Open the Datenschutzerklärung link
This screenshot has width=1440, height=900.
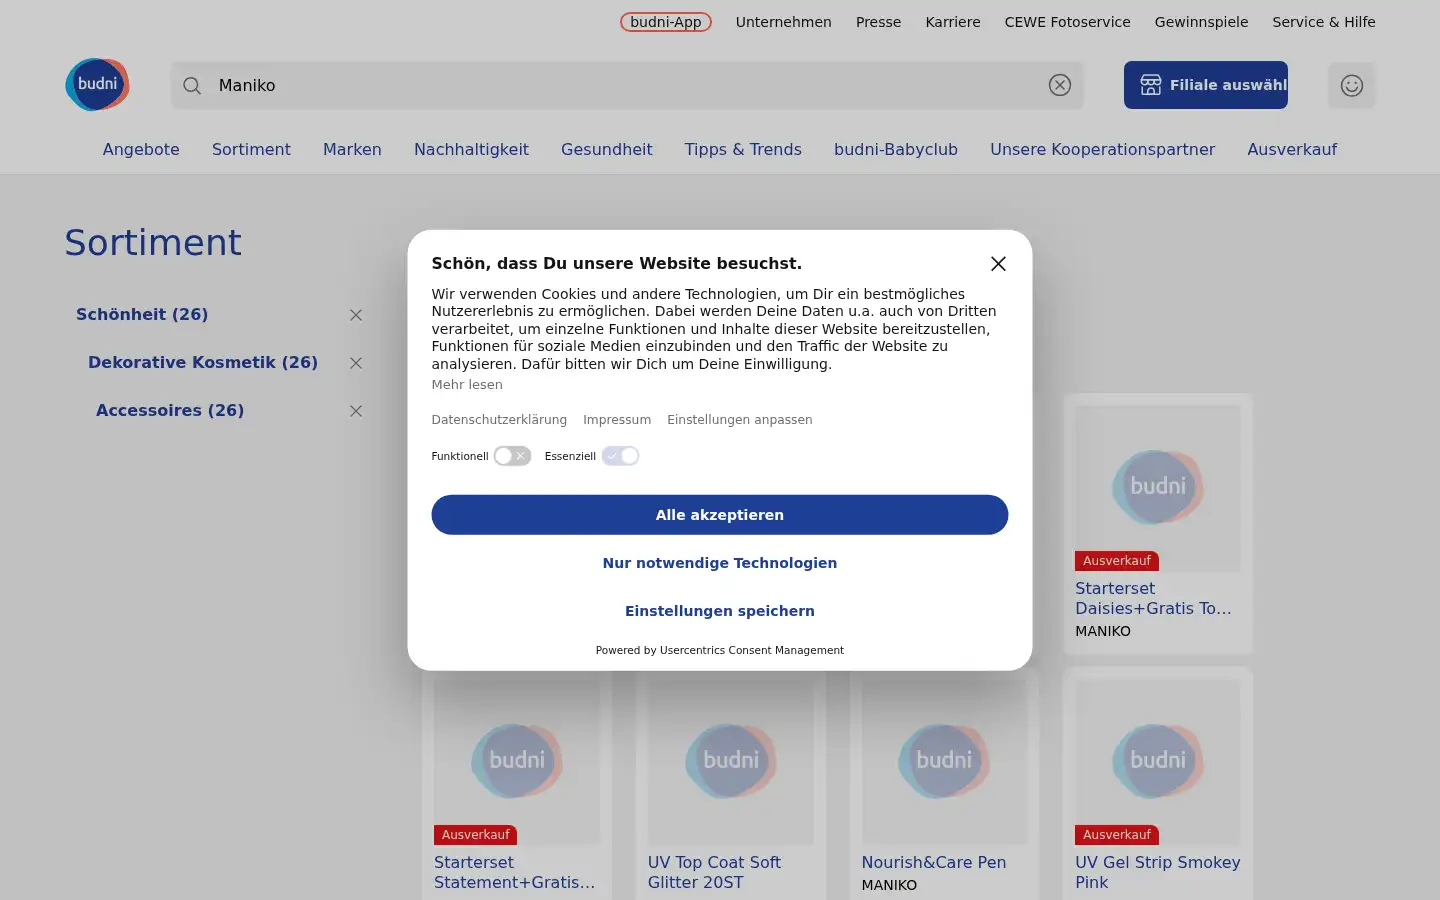click(x=499, y=420)
